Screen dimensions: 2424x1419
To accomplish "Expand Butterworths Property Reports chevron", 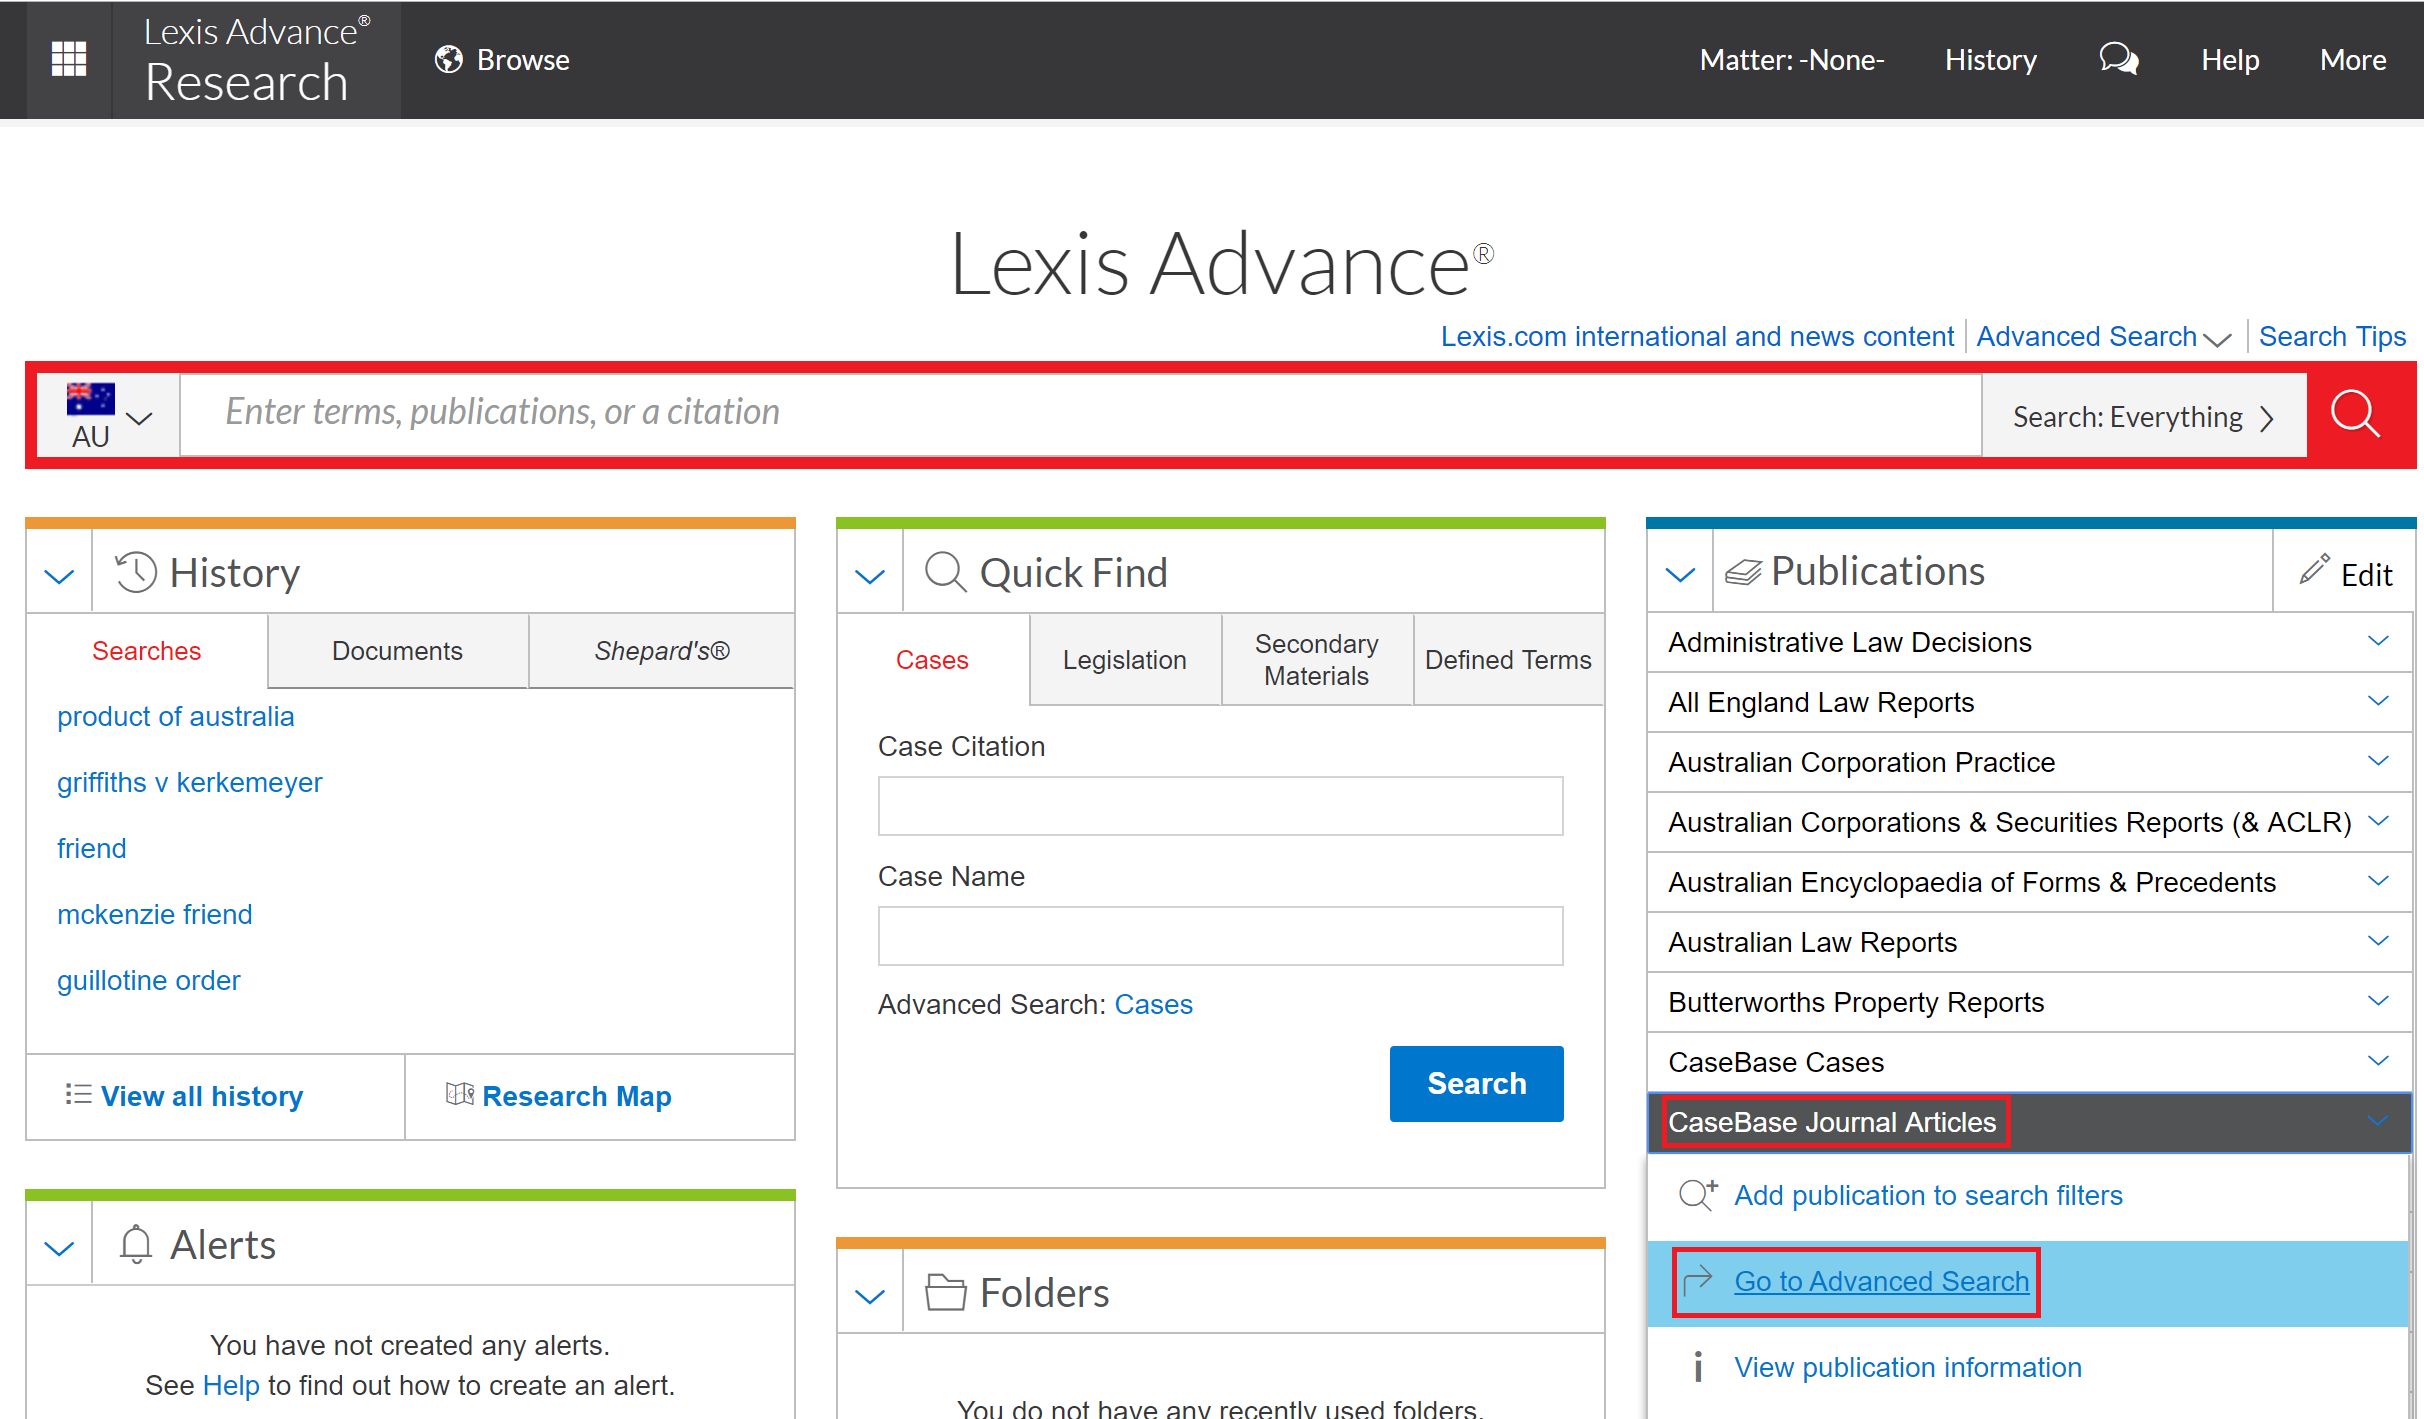I will 2378,1001.
